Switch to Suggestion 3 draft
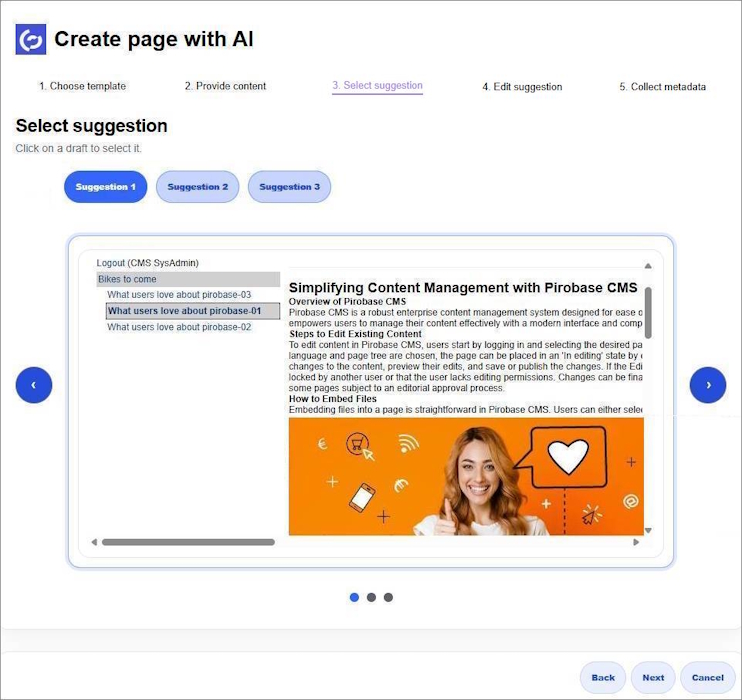This screenshot has width=742, height=700. (x=289, y=187)
